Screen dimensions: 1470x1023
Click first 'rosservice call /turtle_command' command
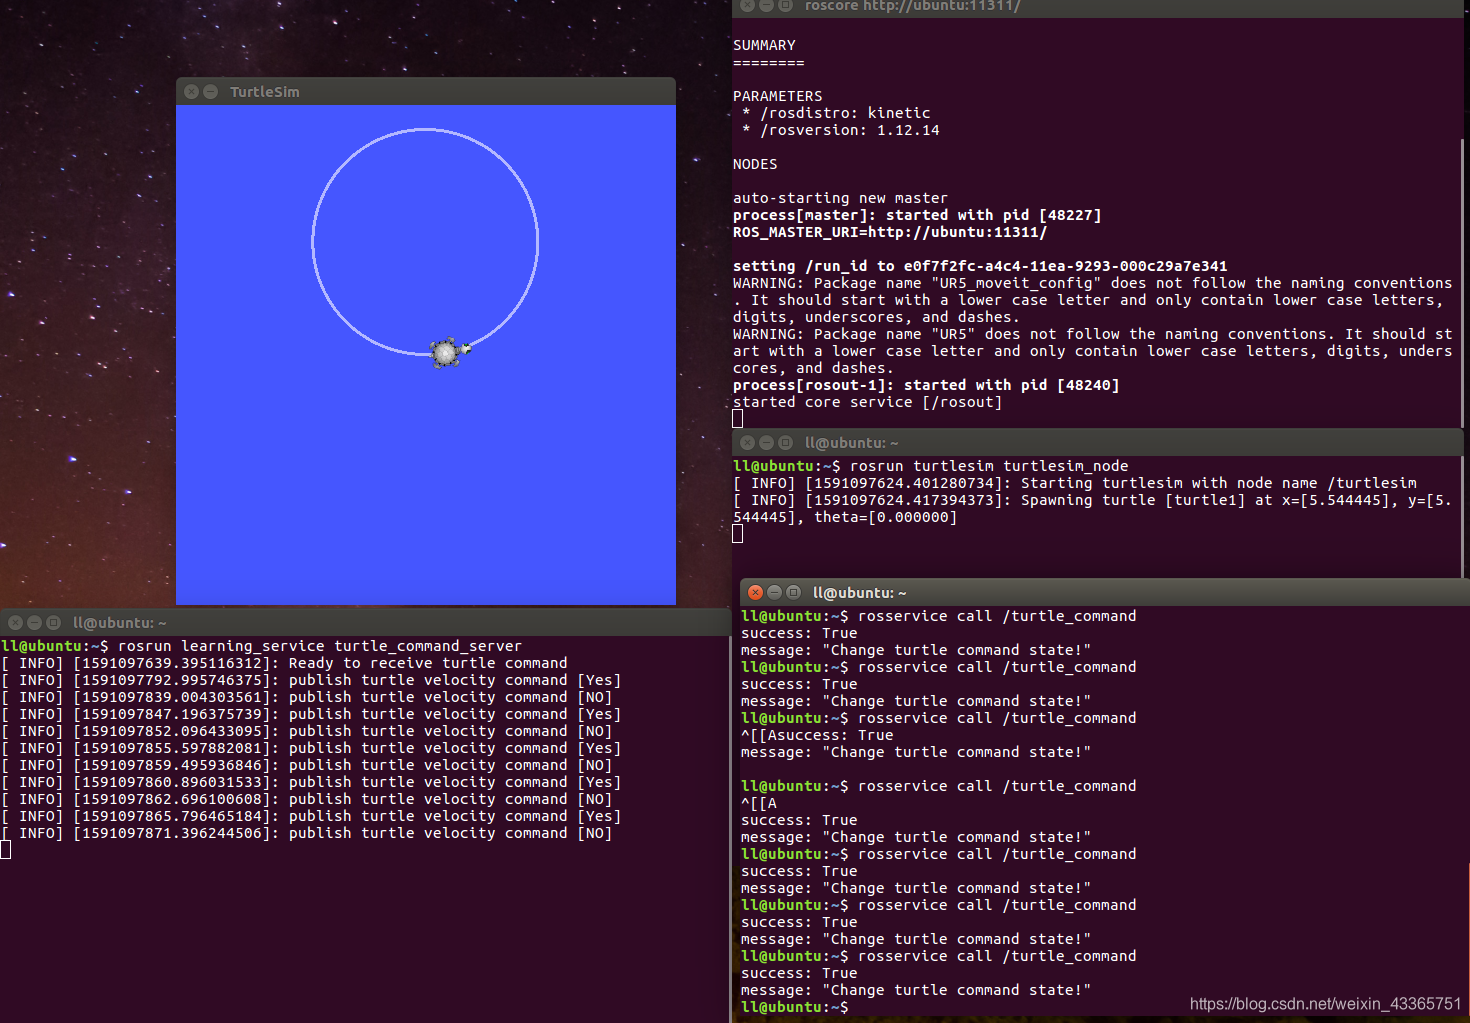(x=997, y=616)
